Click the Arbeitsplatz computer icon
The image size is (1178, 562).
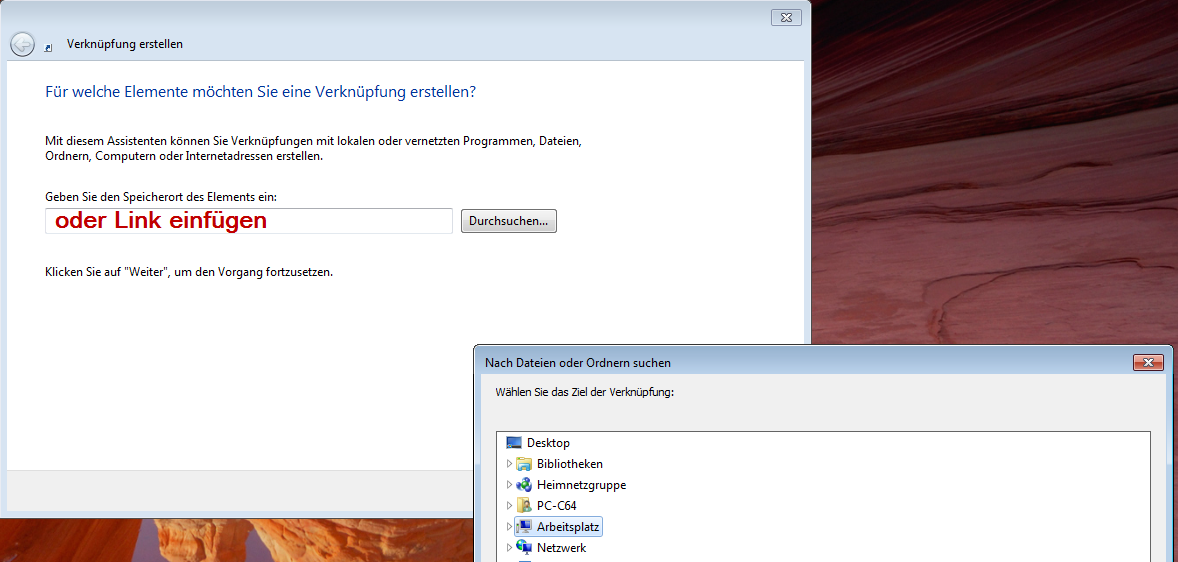coord(524,527)
